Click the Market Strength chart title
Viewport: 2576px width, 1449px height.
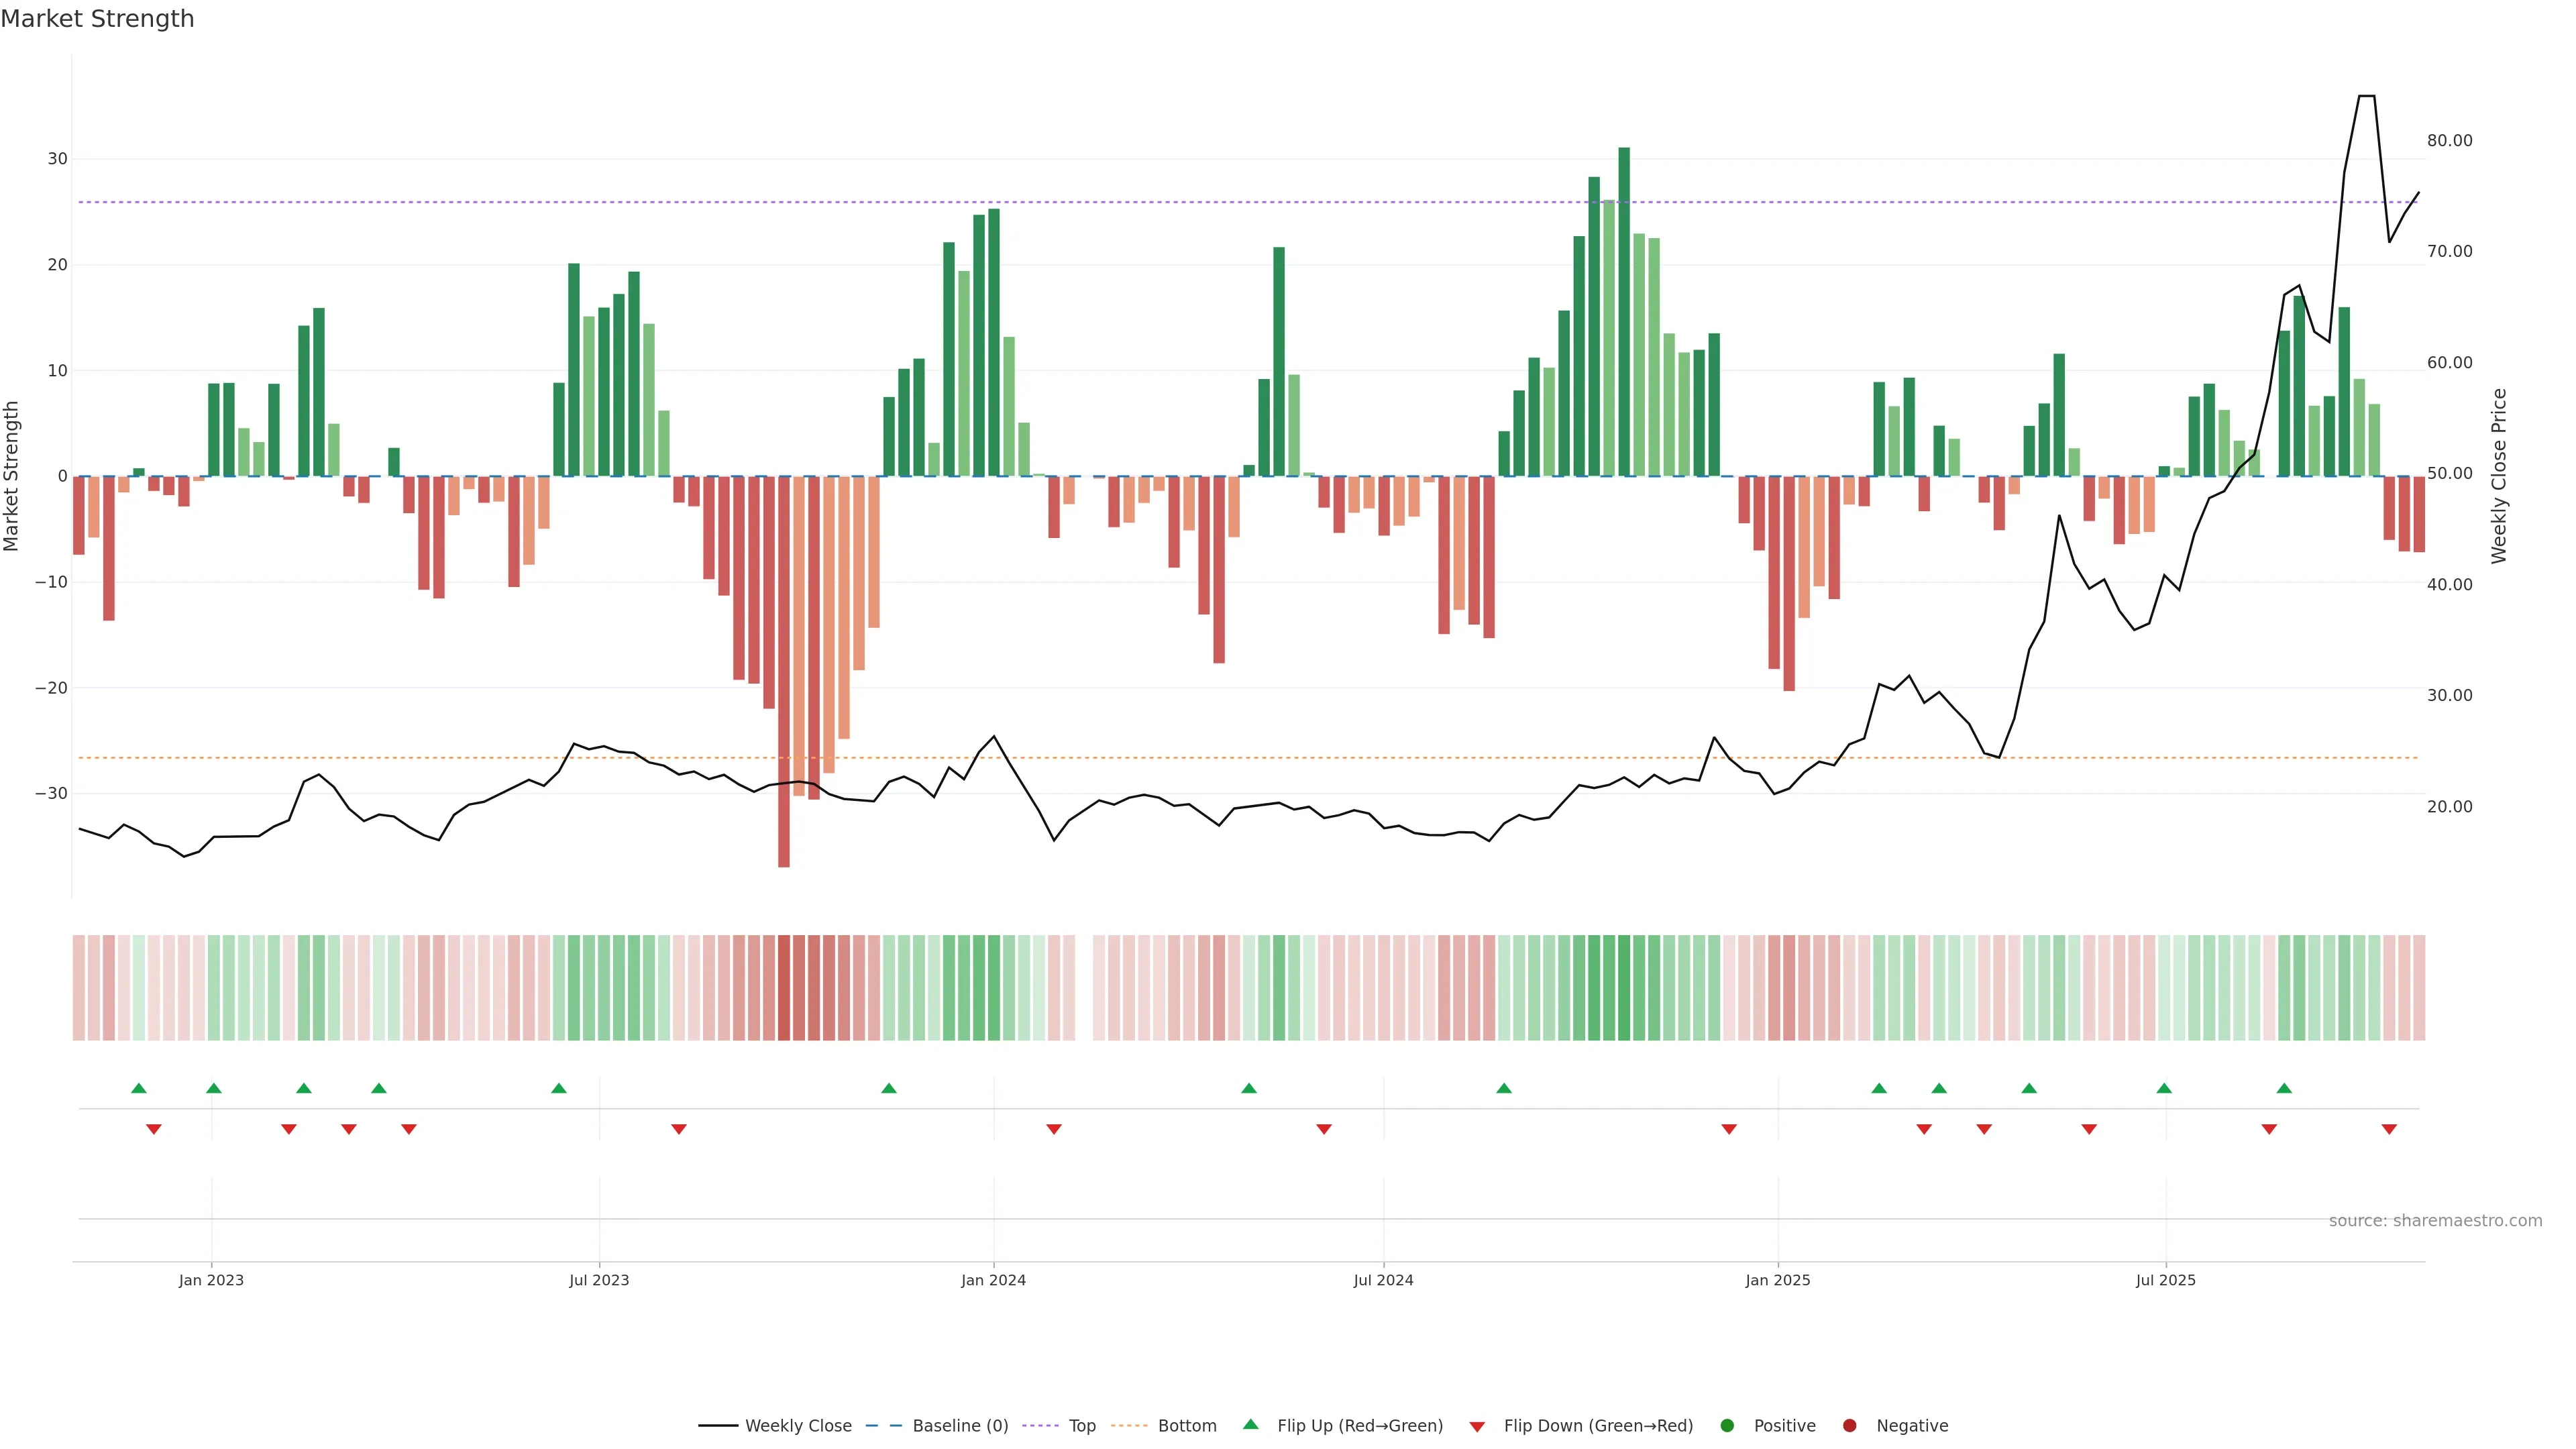pyautogui.click(x=97, y=19)
